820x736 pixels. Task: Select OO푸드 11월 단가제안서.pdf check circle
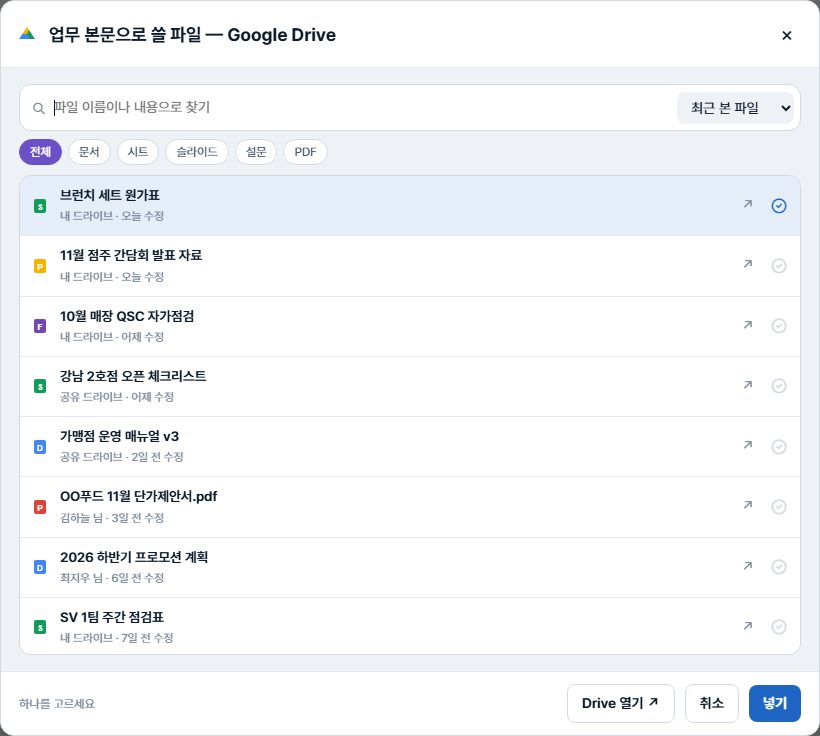pos(779,507)
